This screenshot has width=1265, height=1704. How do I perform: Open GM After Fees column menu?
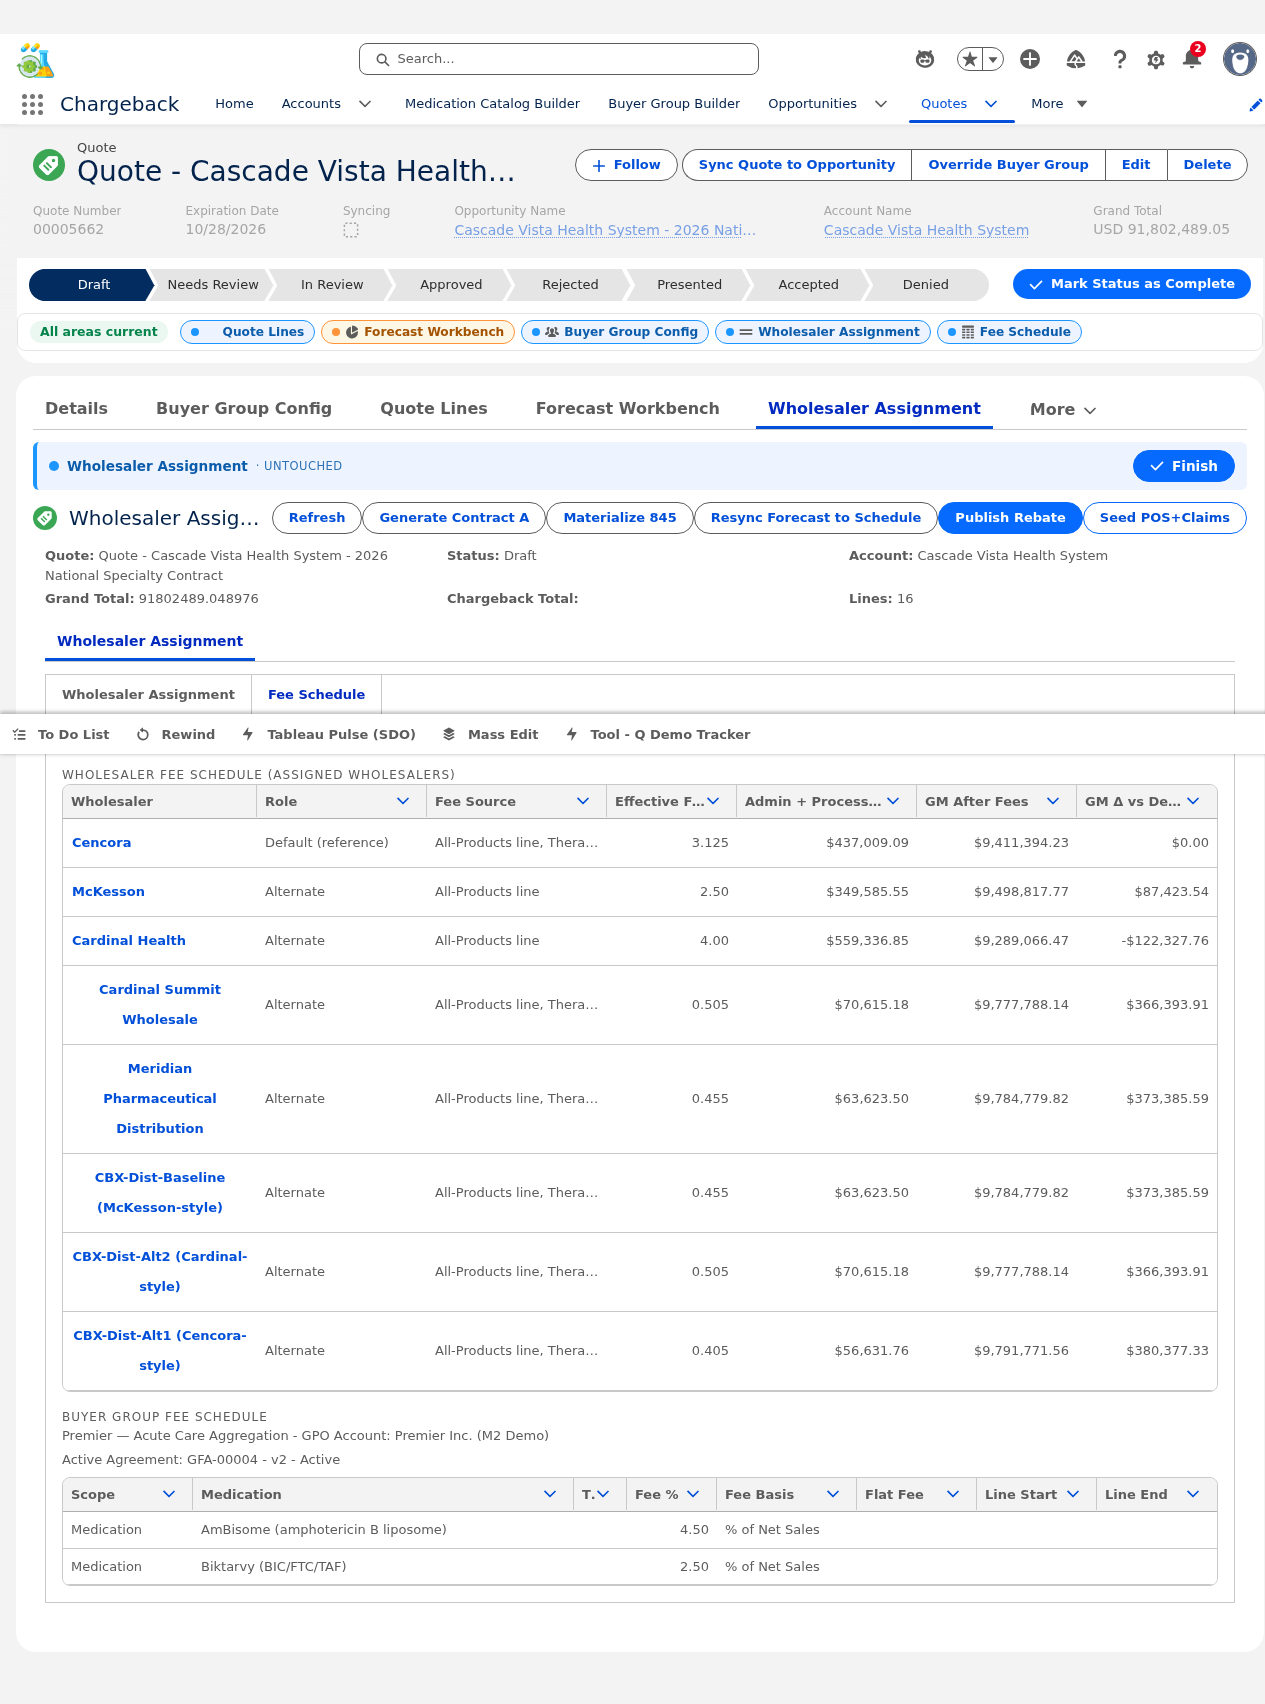(1053, 802)
